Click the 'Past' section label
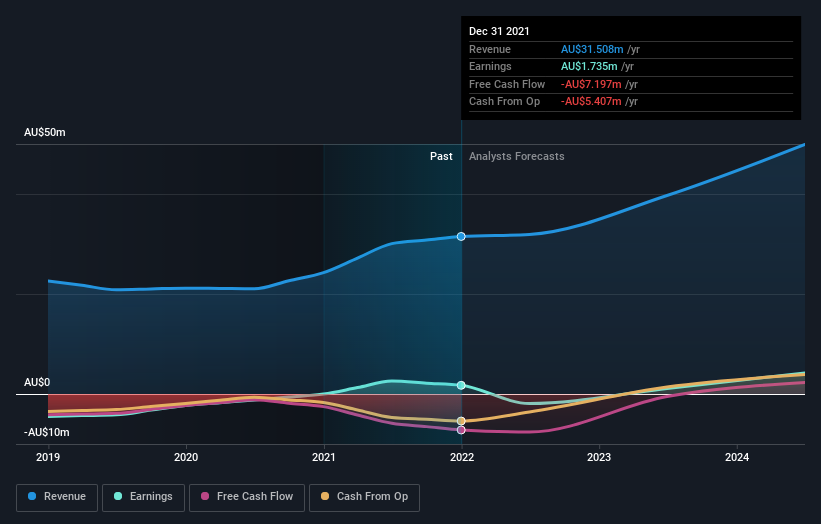The image size is (821, 524). (x=441, y=157)
